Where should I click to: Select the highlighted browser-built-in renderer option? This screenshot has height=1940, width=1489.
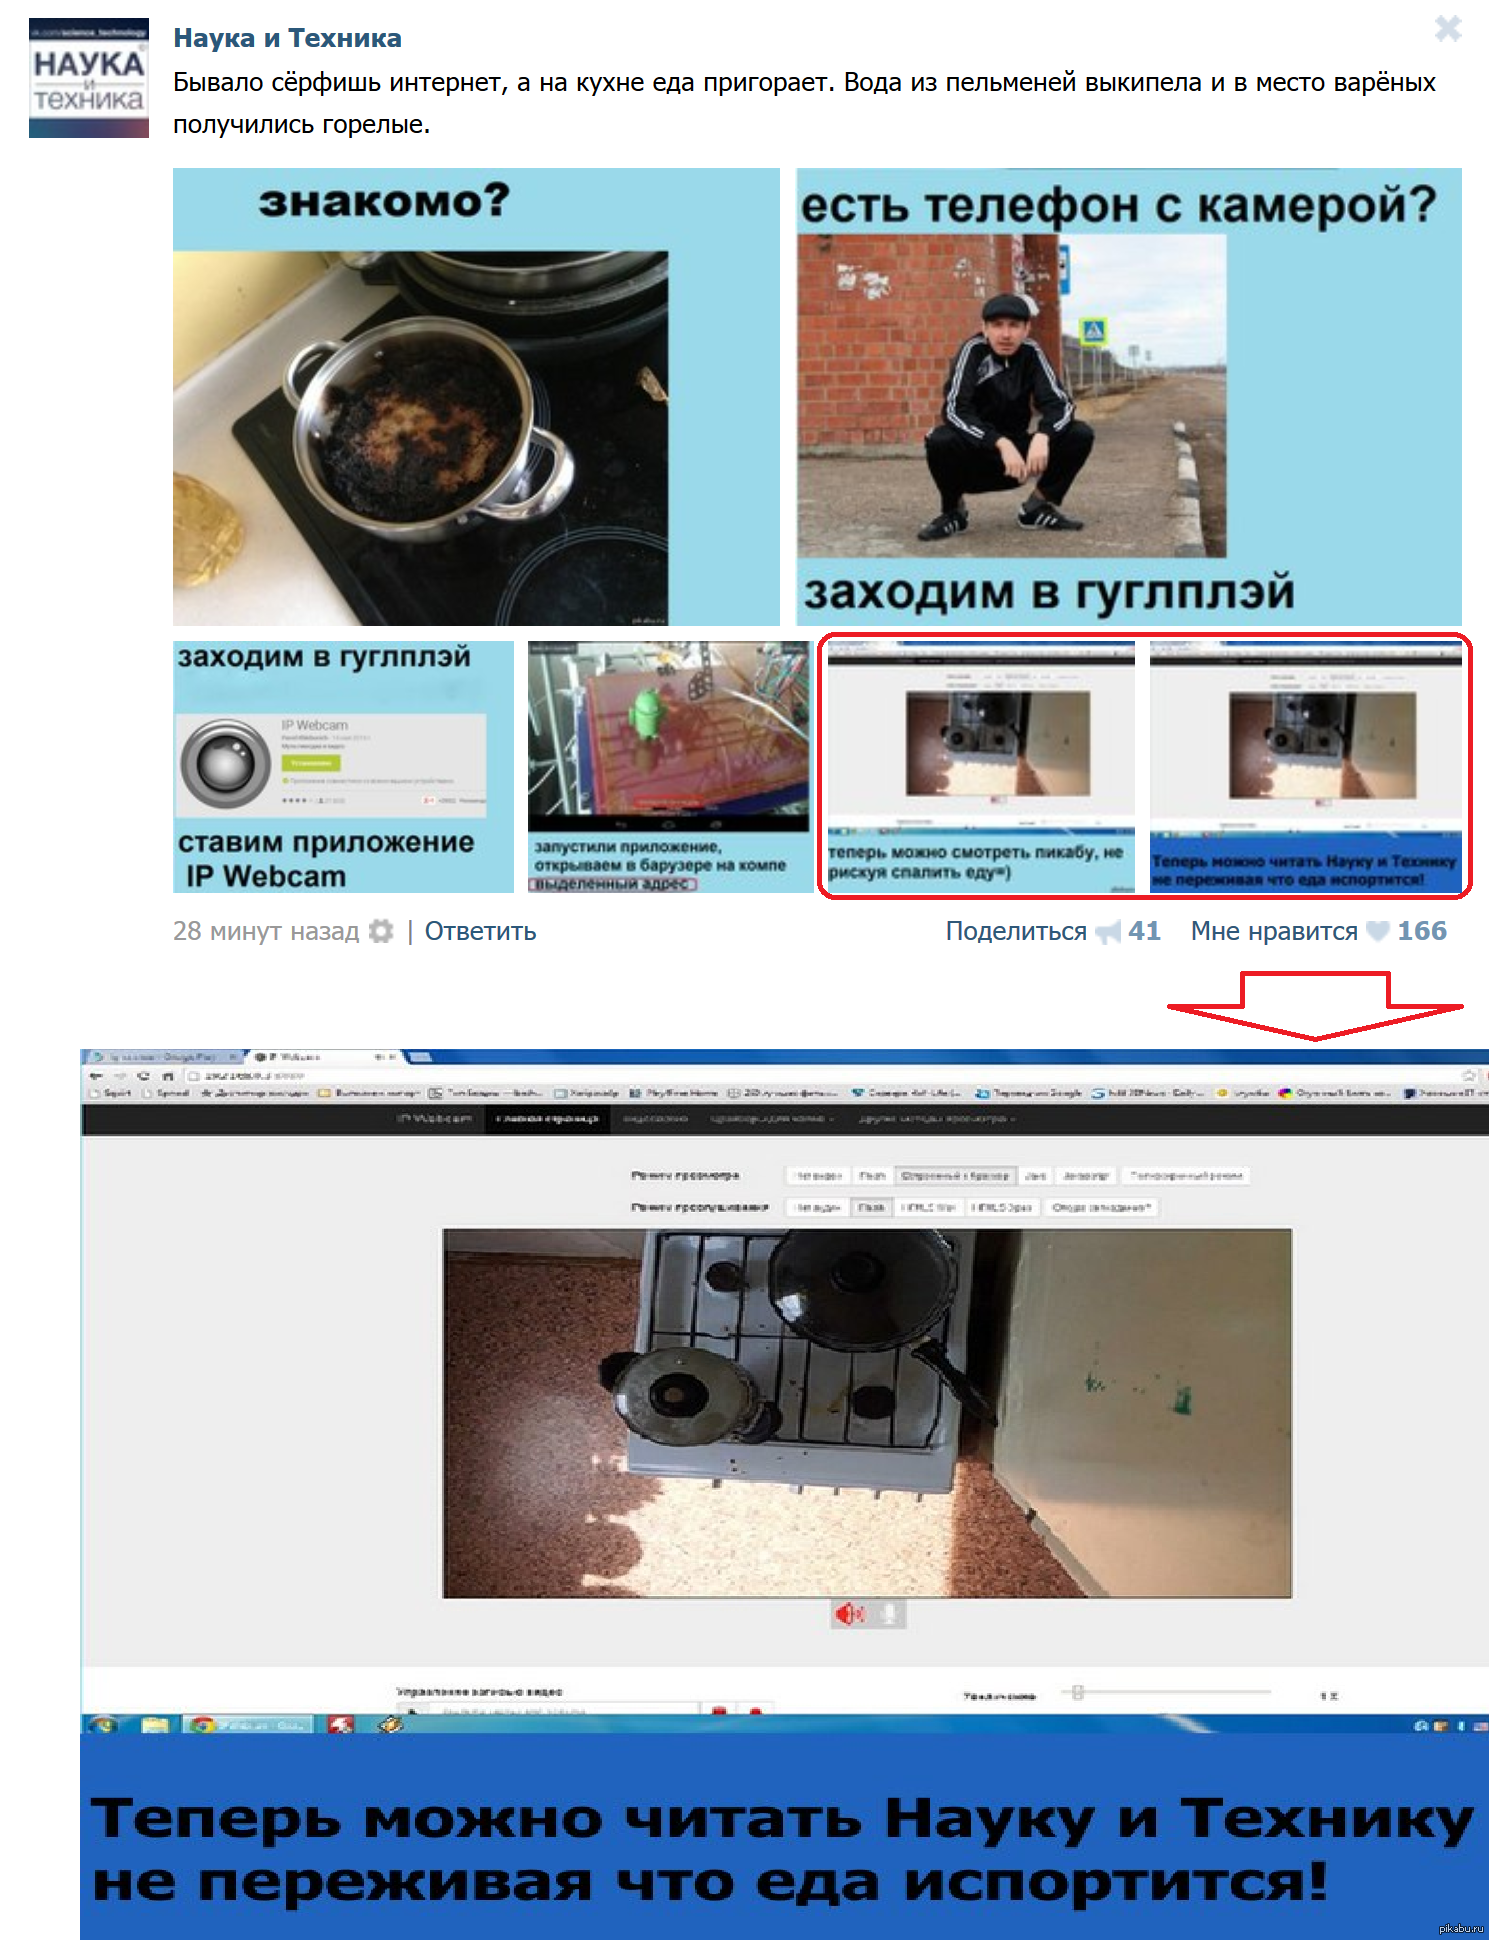[955, 1175]
